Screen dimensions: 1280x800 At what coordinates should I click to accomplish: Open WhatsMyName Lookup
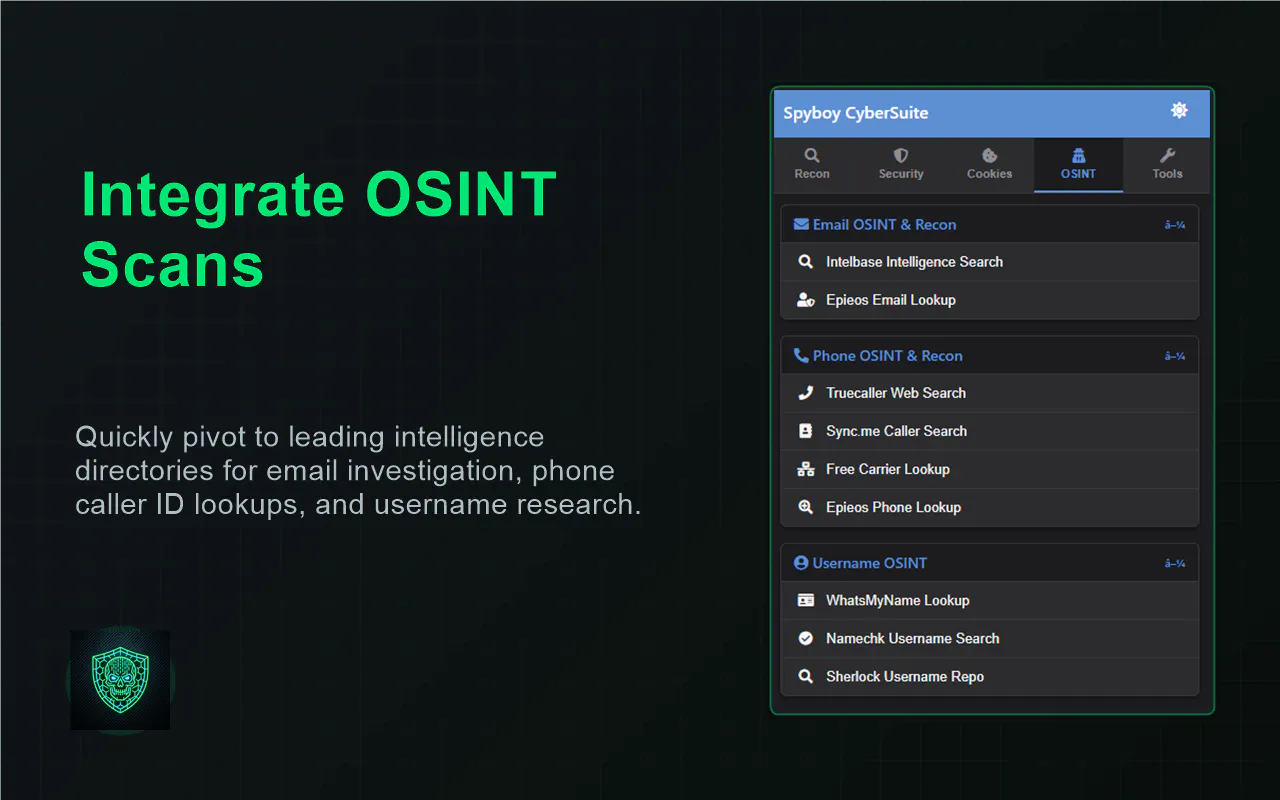989,600
